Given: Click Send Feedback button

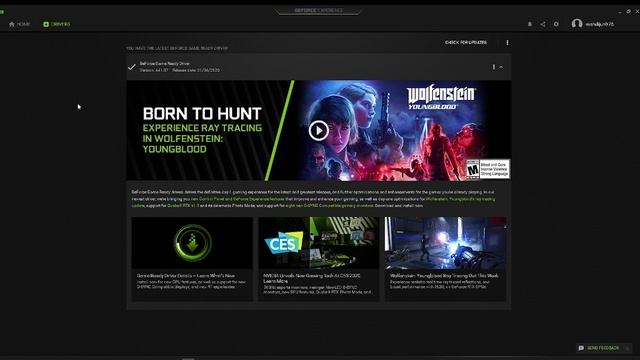Looking at the screenshot, I should [x=603, y=348].
